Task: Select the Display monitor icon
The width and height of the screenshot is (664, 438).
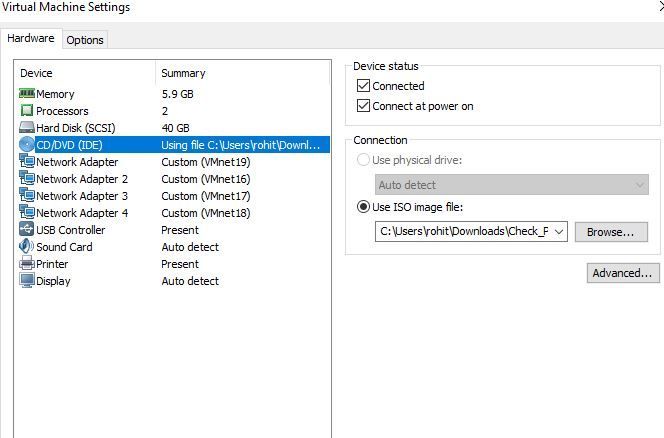Action: point(27,281)
